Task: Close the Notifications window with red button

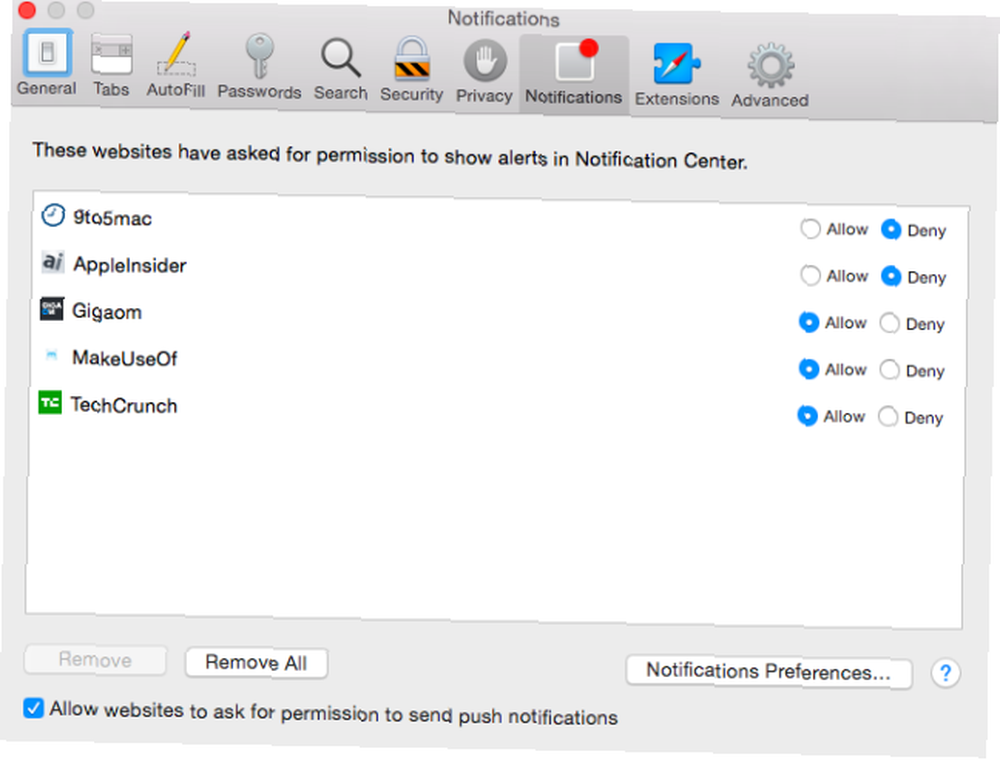Action: click(x=27, y=10)
